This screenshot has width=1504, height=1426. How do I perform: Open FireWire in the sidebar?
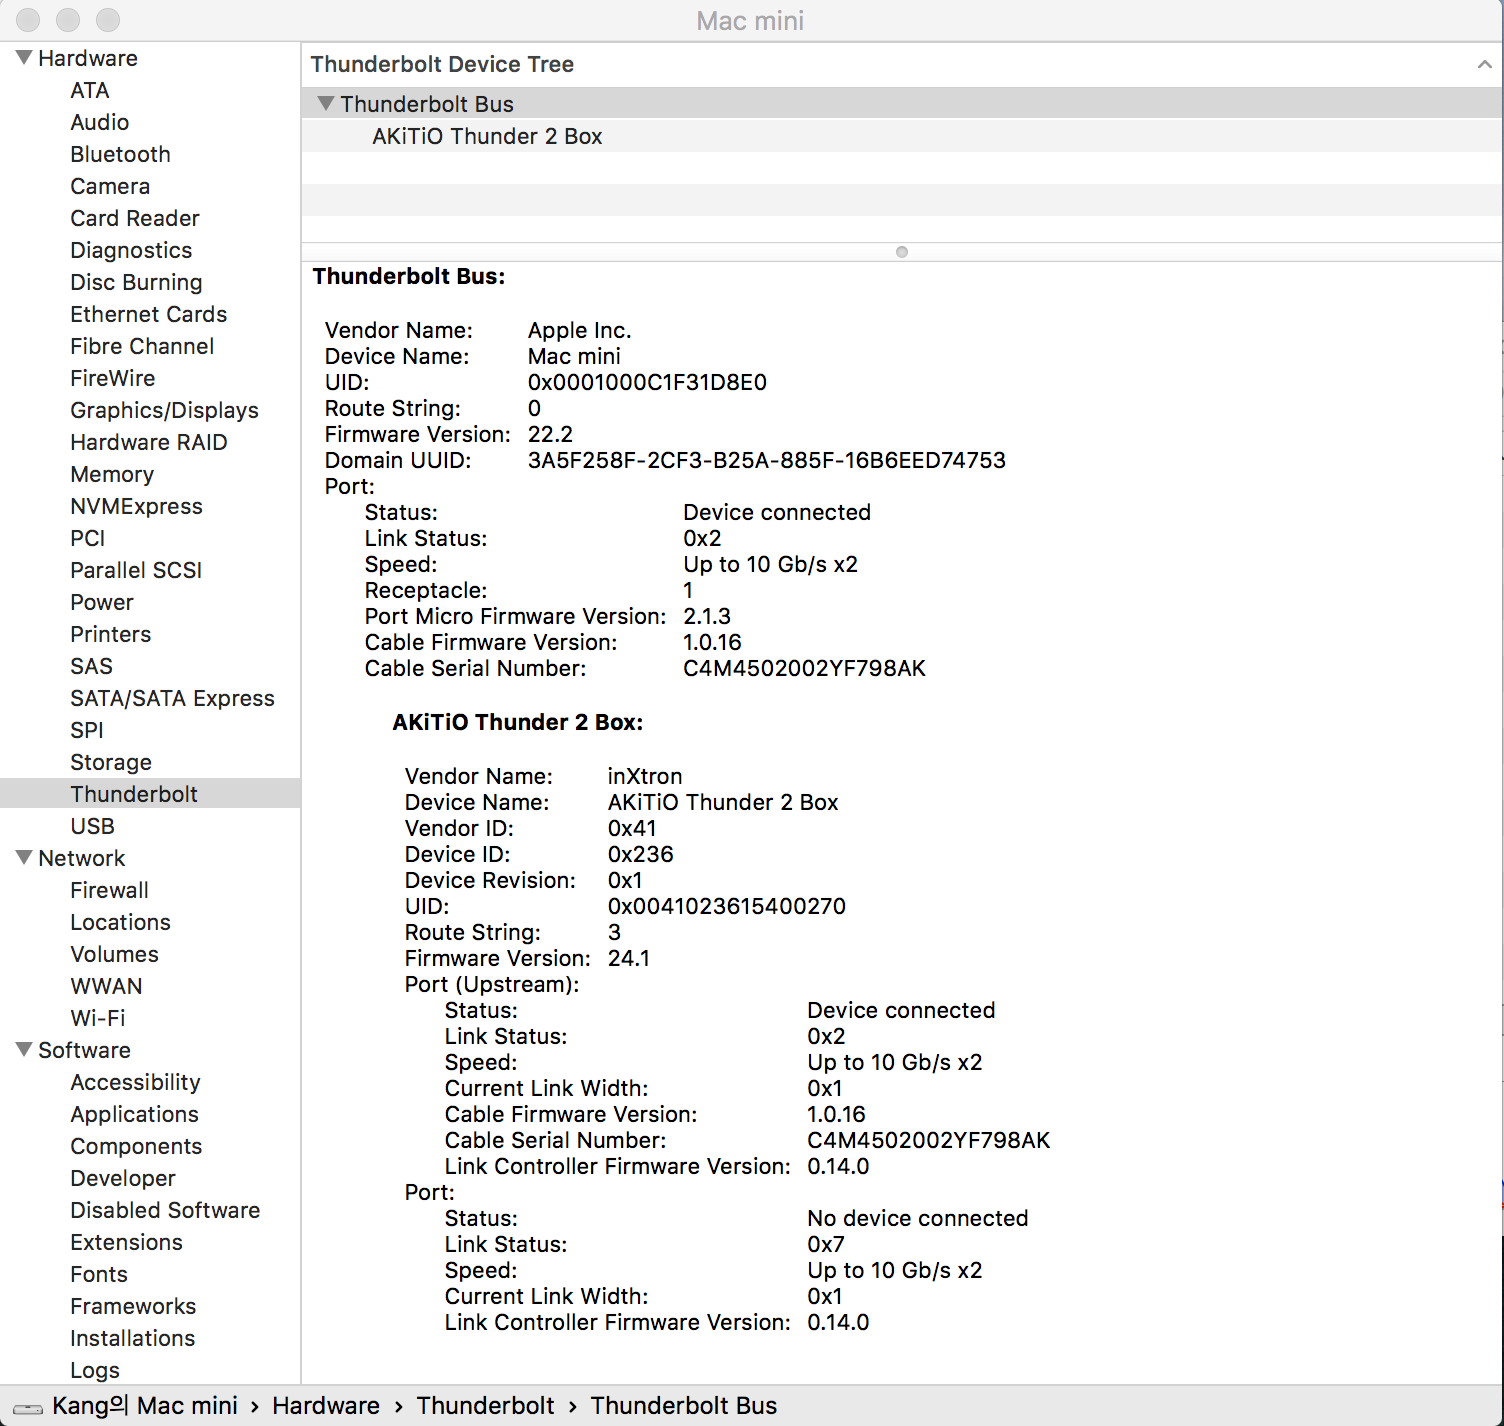tap(113, 378)
